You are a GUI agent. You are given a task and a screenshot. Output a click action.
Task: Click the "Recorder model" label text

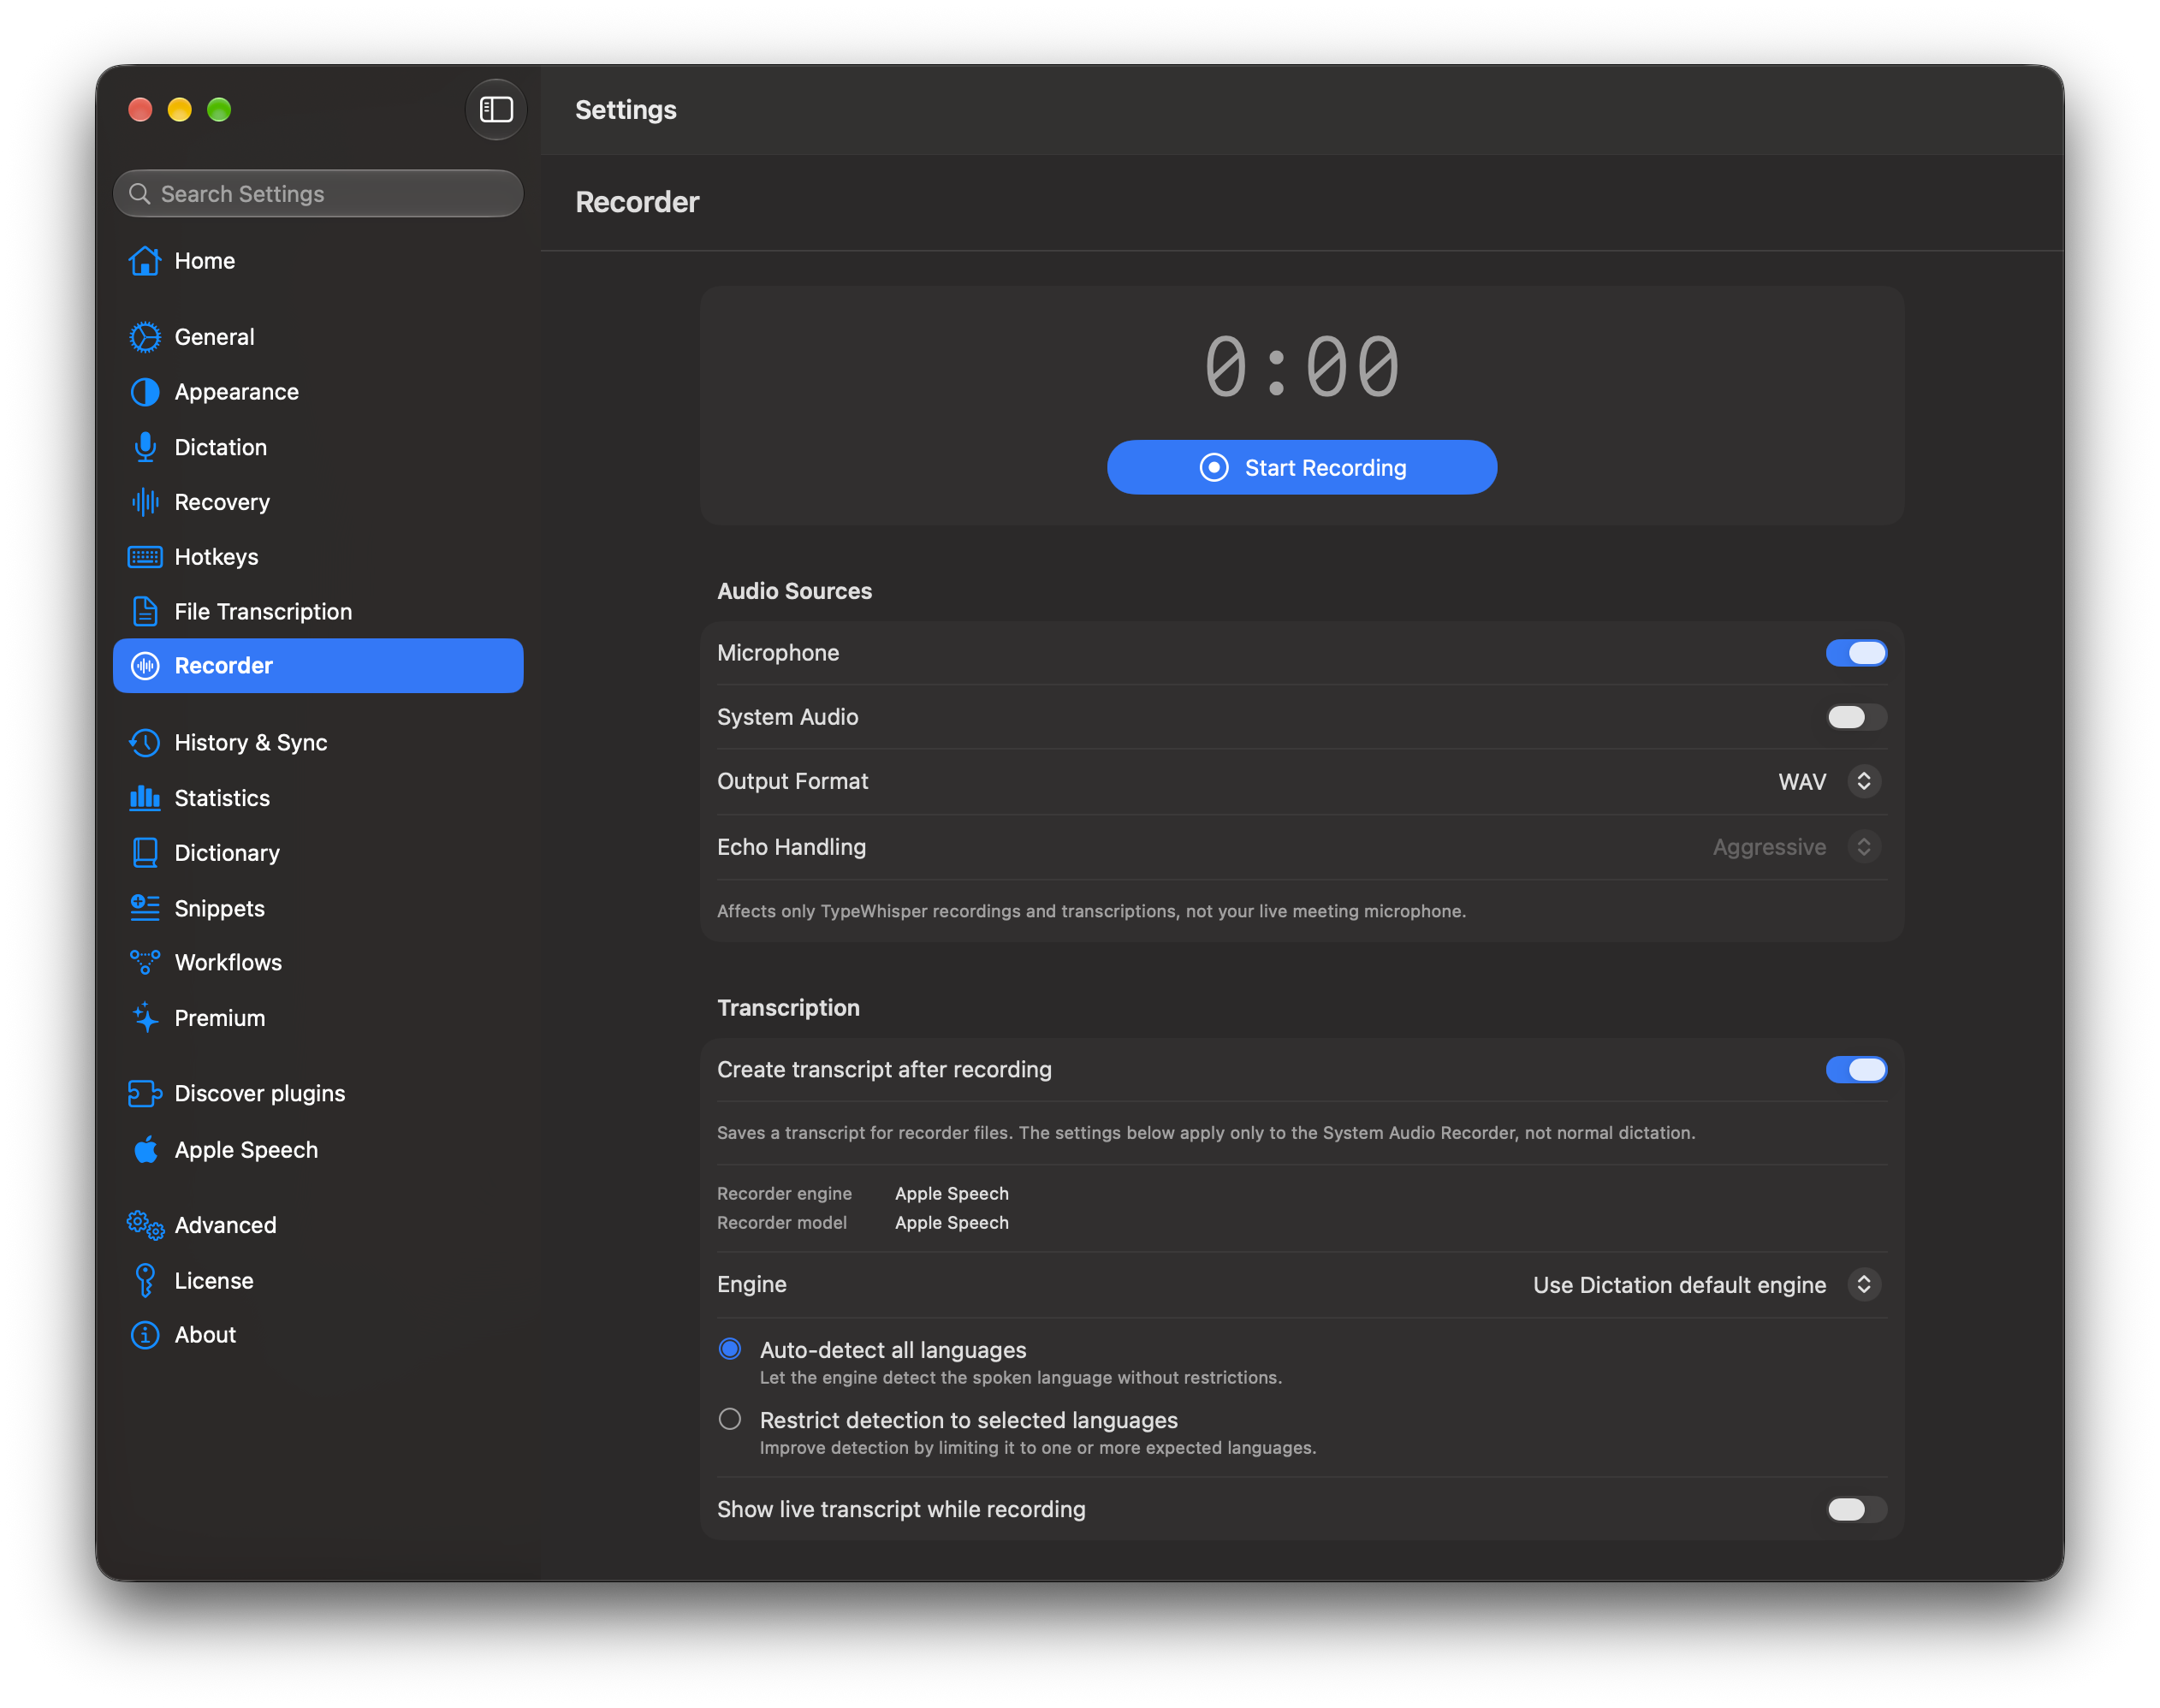[781, 1223]
